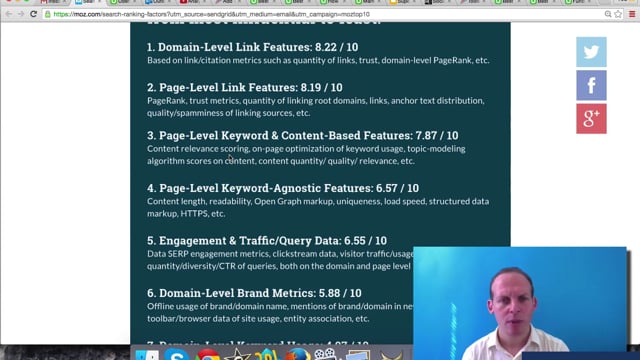The width and height of the screenshot is (640, 360).
Task: Bookmark the page with the star icon
Action: (618, 14)
